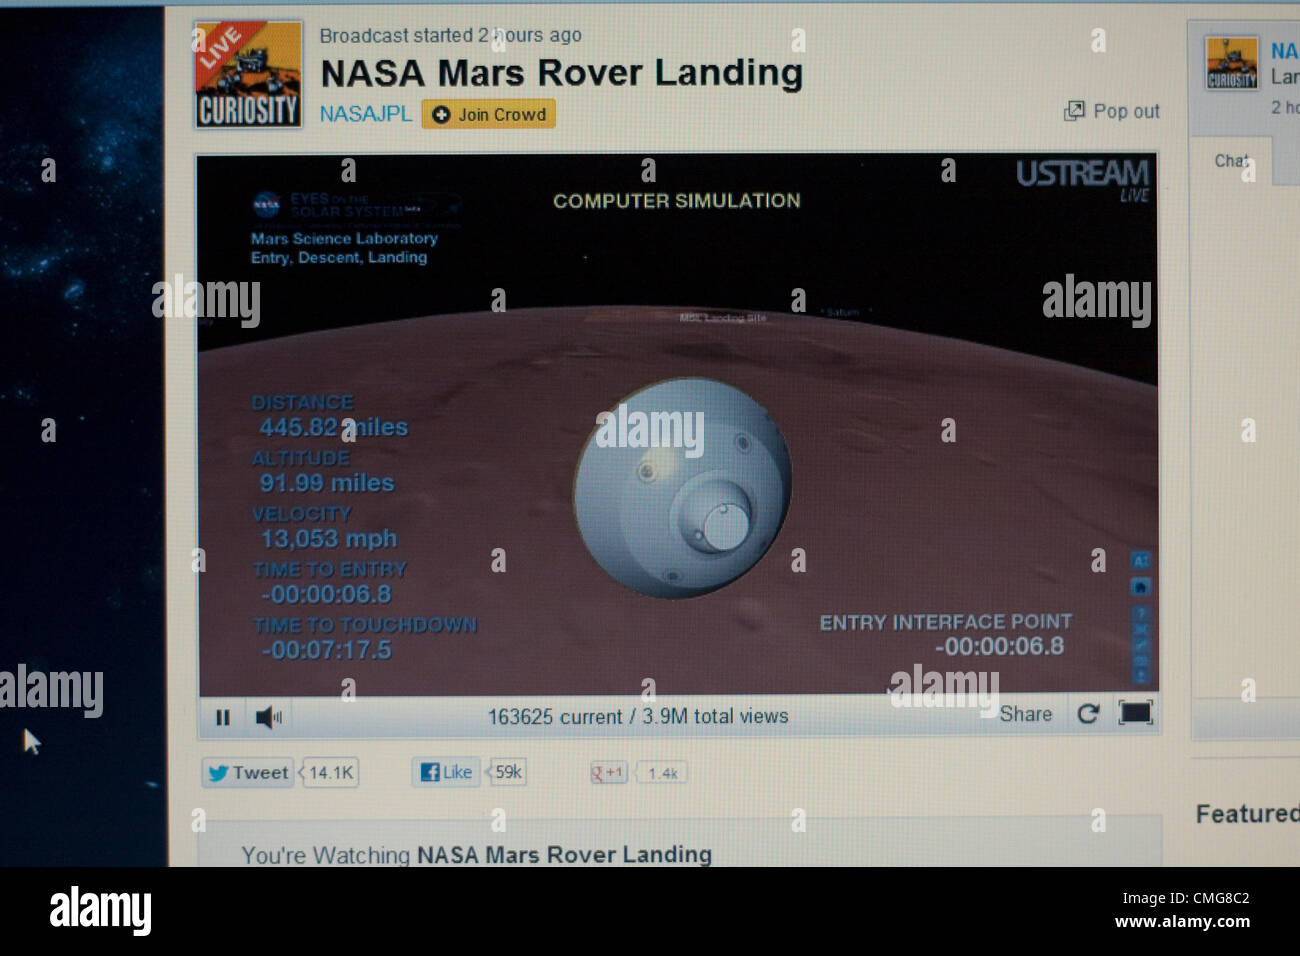
Task: Click the Twitter bird icon
Action: [x=218, y=773]
